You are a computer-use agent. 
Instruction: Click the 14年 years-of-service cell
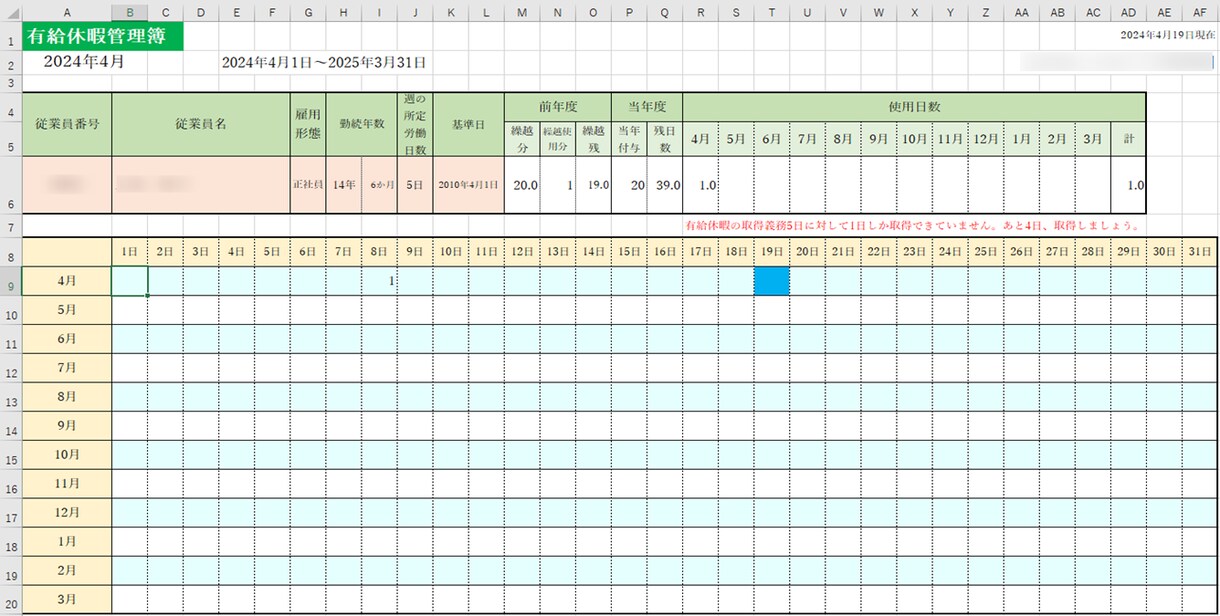coord(343,185)
